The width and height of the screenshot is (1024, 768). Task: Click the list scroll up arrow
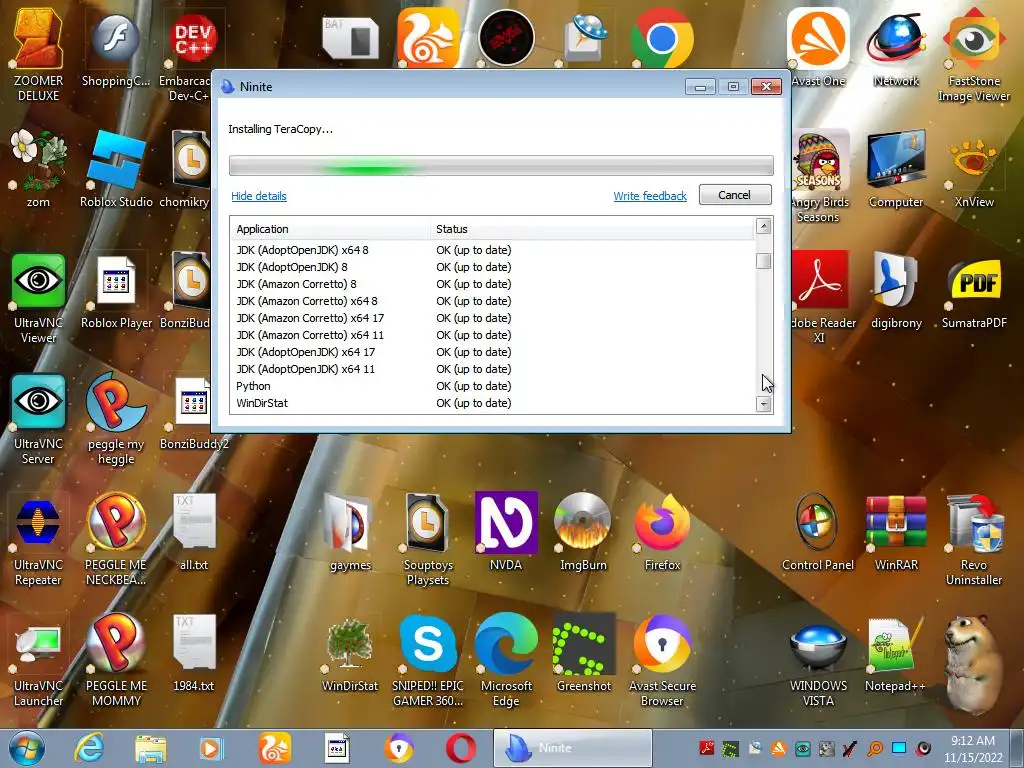[x=763, y=227]
